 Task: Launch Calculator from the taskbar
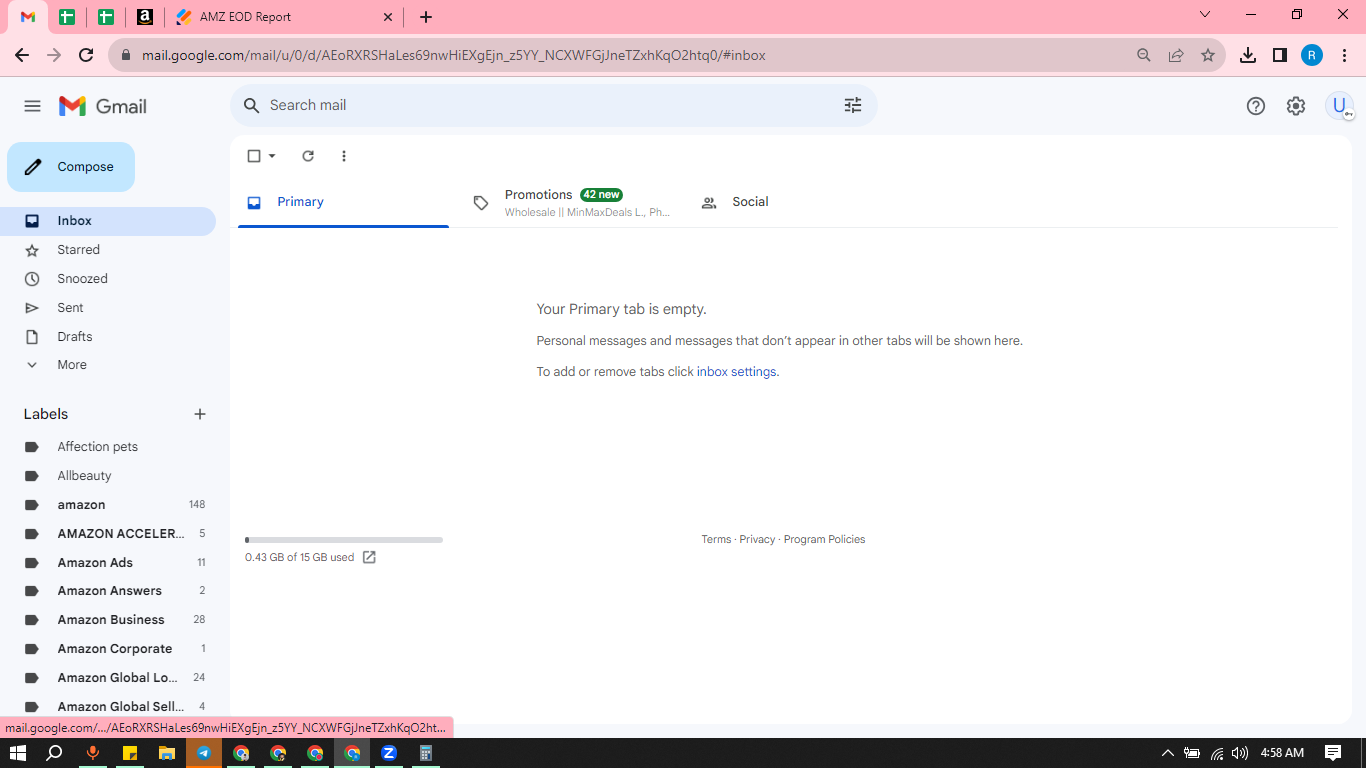[426, 753]
